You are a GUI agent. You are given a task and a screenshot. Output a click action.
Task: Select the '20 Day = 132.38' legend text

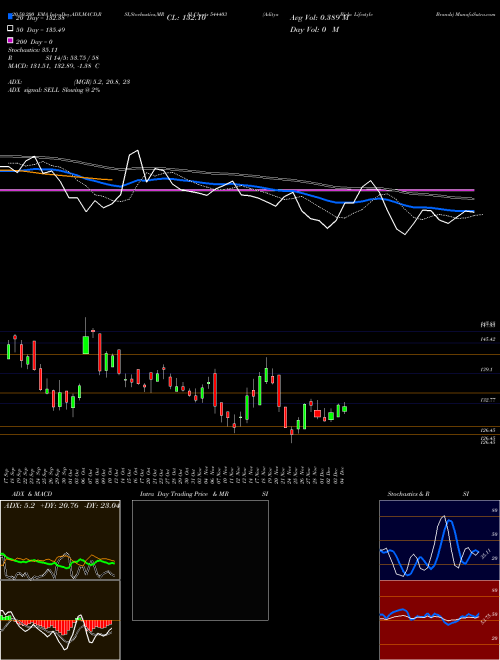[x=40, y=18]
